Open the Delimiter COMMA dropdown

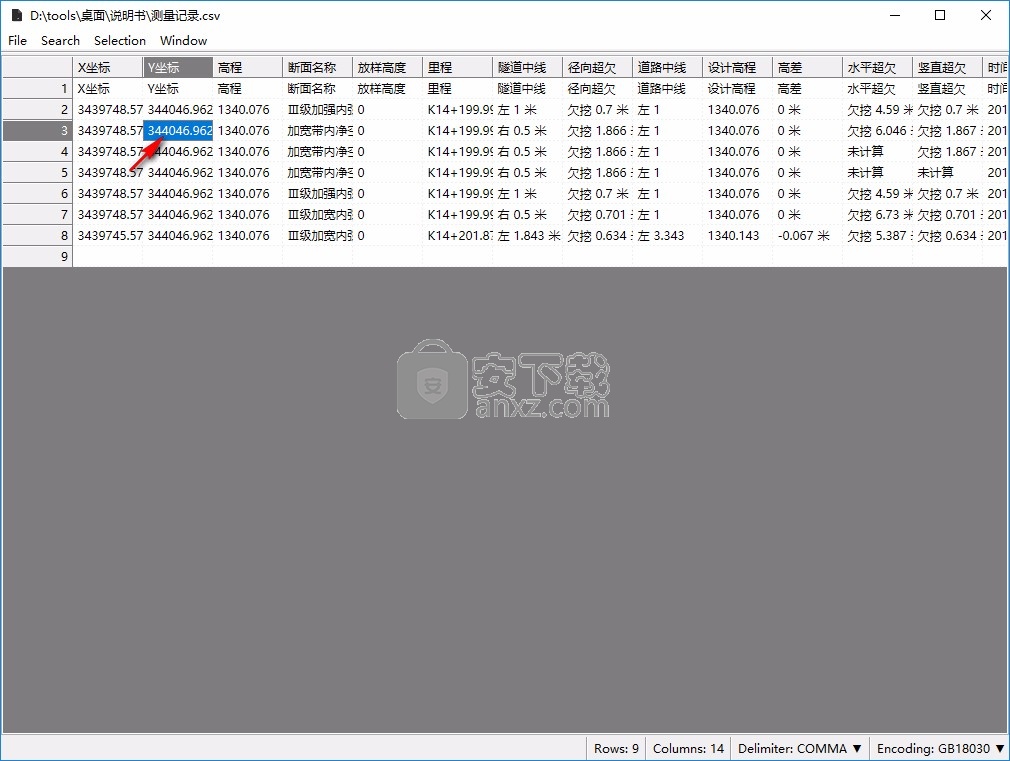(x=799, y=748)
